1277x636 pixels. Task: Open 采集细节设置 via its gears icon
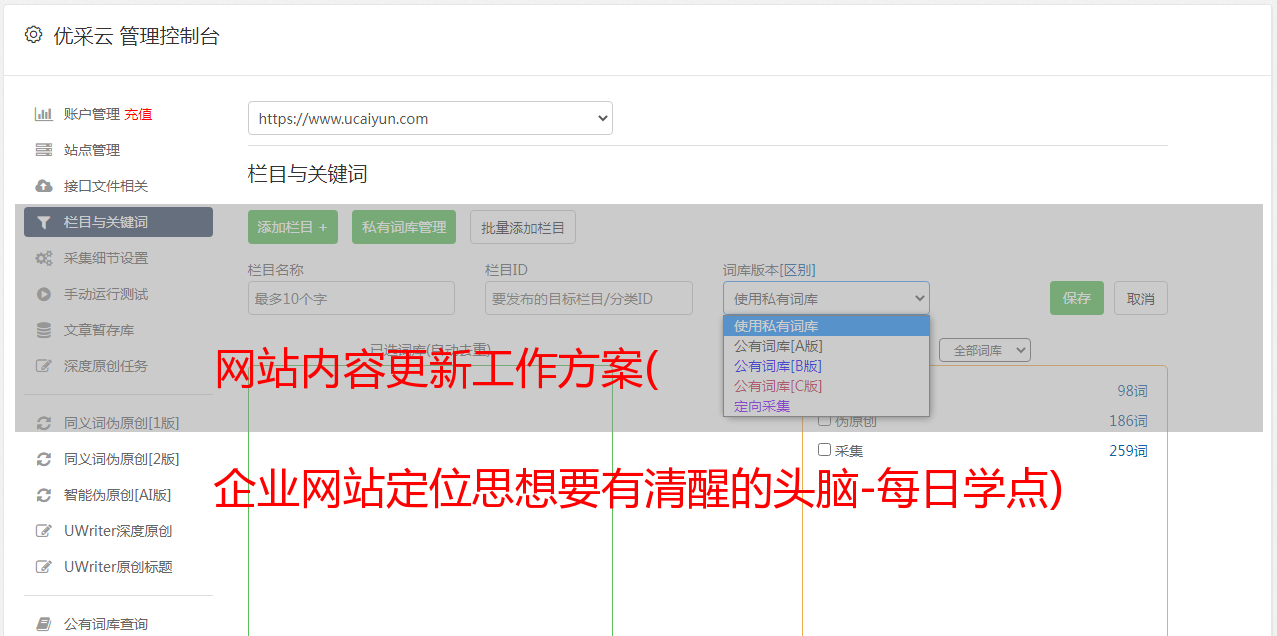[x=43, y=258]
